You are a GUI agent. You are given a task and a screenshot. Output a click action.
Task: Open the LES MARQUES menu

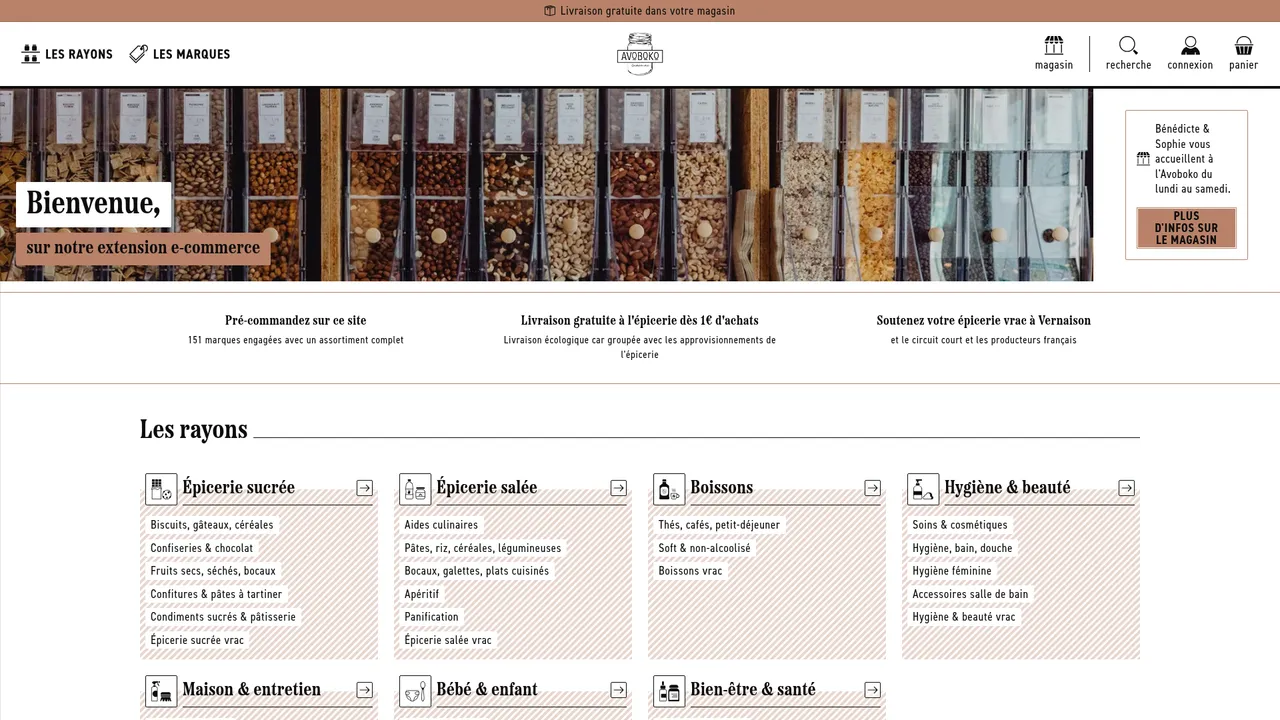click(x=180, y=54)
